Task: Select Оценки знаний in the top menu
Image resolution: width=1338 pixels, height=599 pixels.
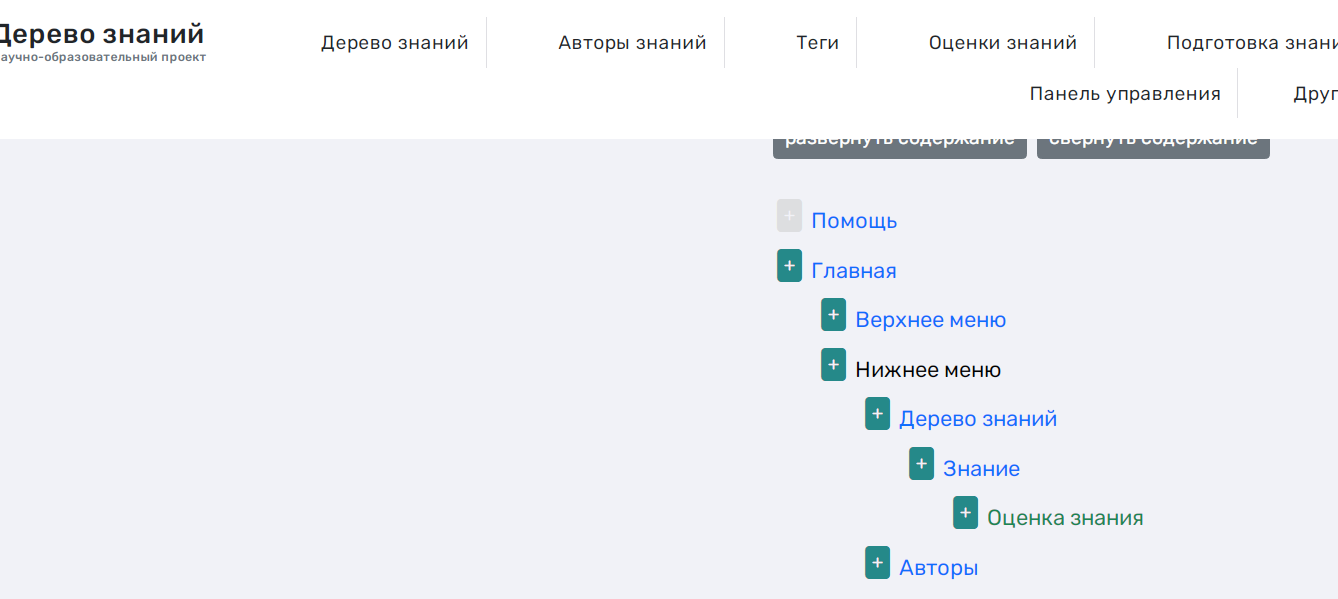Action: point(1002,42)
